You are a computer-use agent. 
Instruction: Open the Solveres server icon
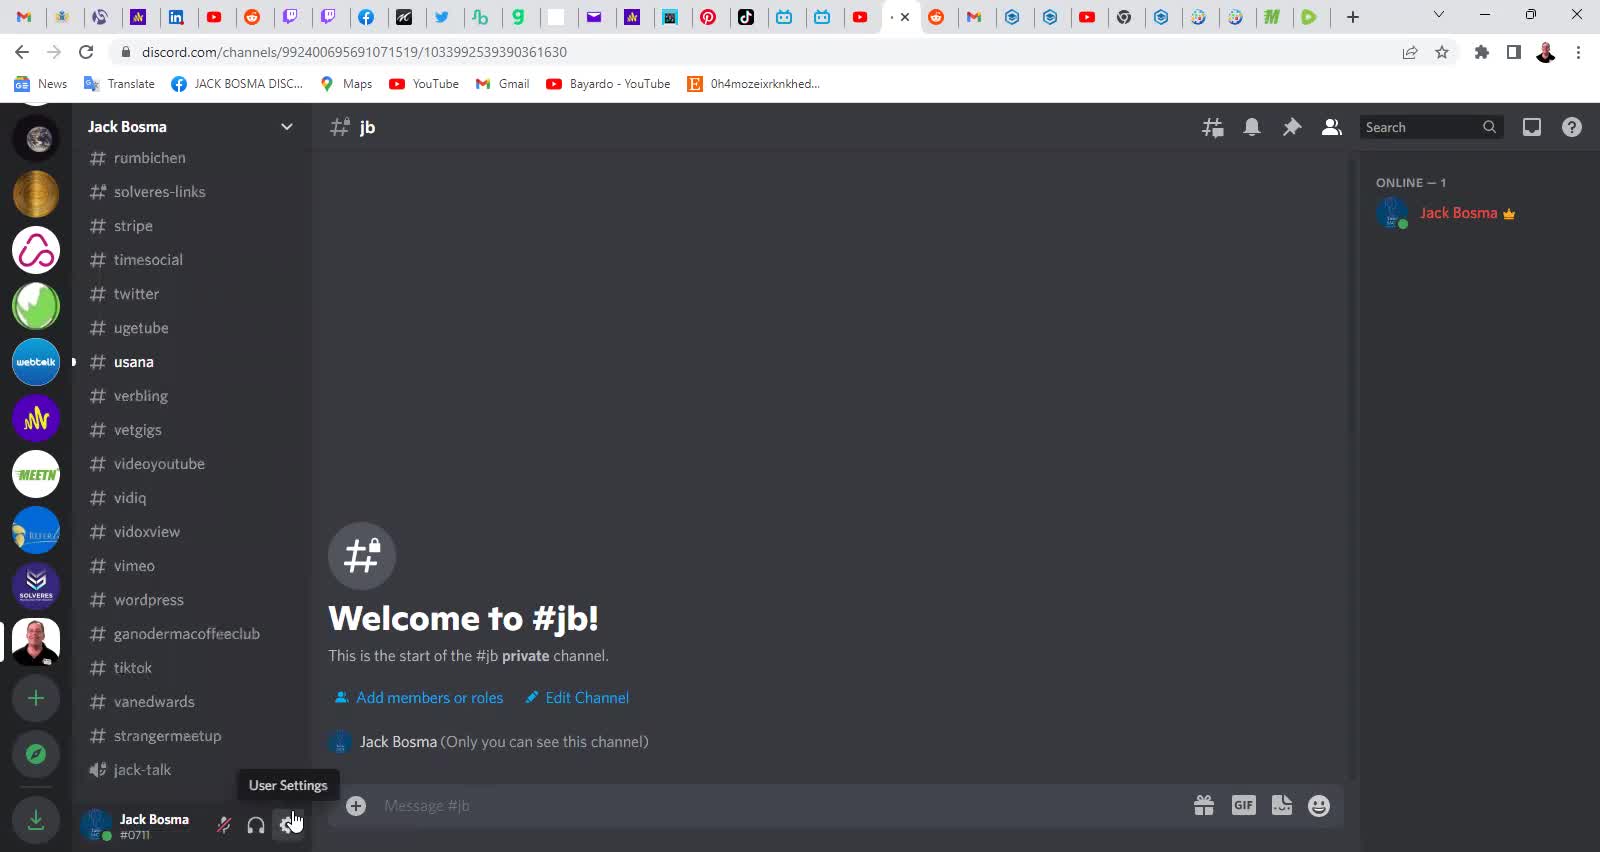pos(36,586)
